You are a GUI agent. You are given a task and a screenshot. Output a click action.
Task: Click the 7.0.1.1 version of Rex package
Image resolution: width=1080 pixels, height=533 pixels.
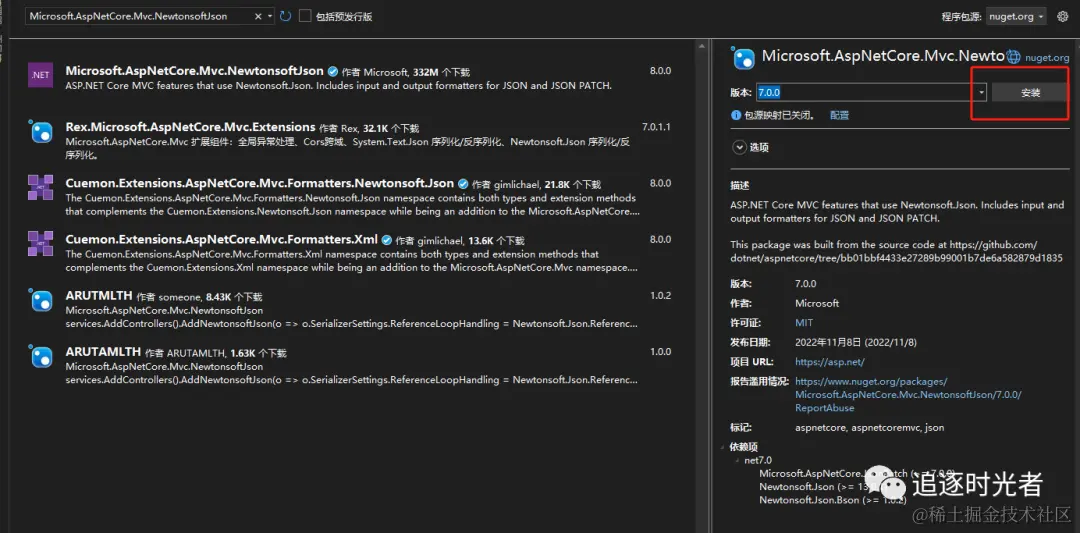pyautogui.click(x=656, y=127)
